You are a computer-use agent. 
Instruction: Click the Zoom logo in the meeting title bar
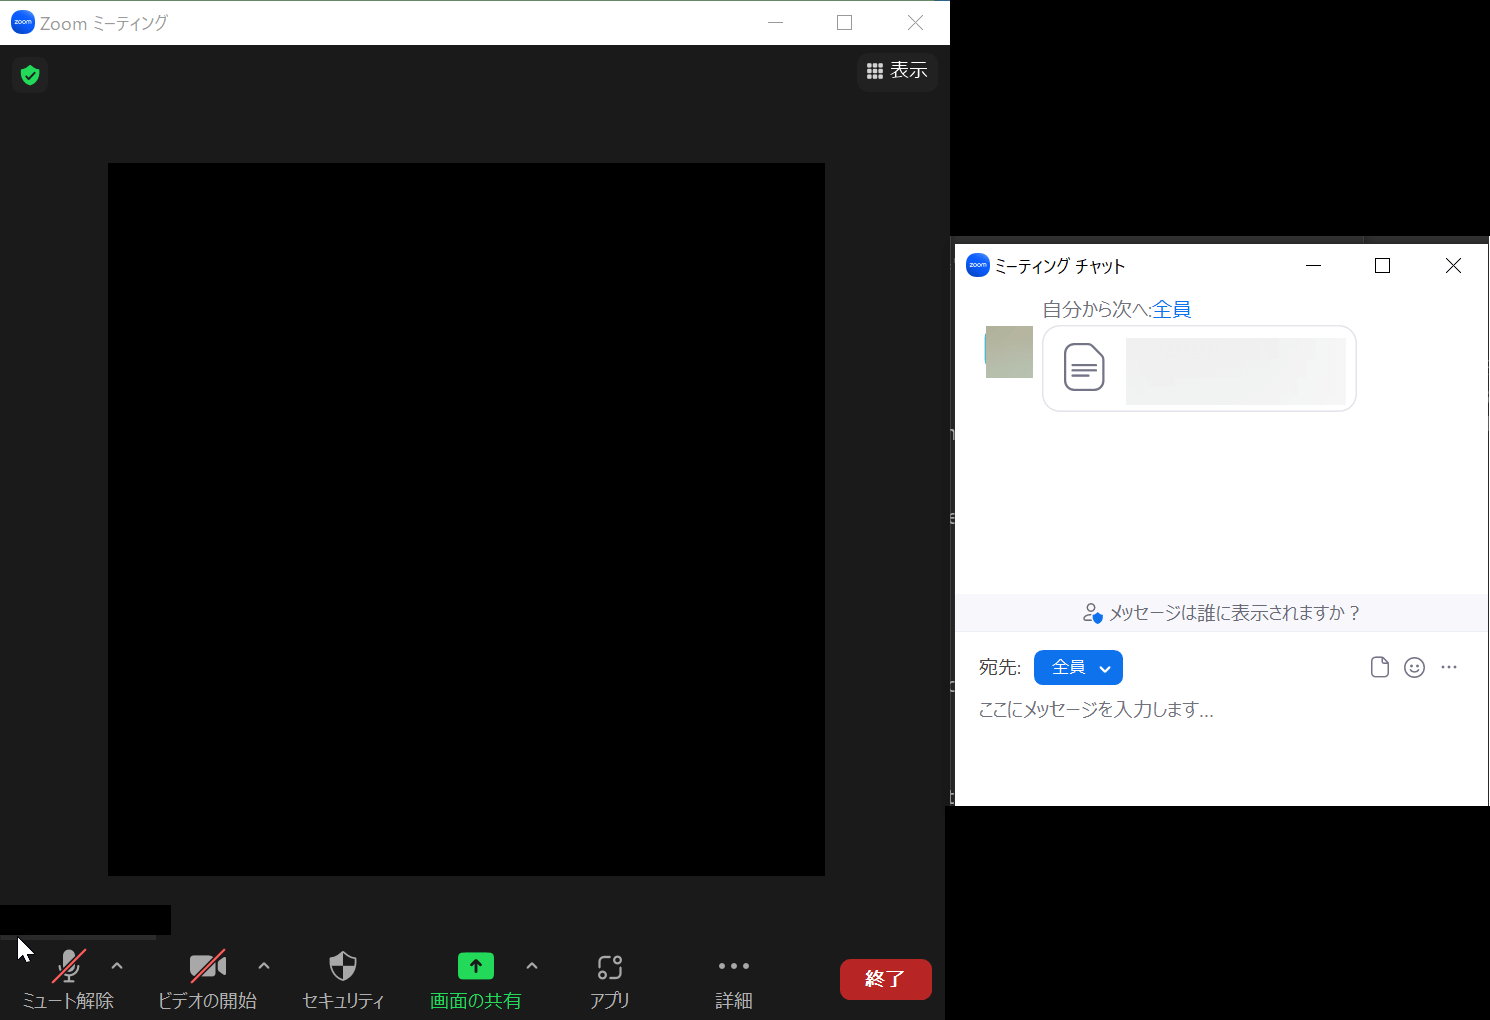click(22, 22)
